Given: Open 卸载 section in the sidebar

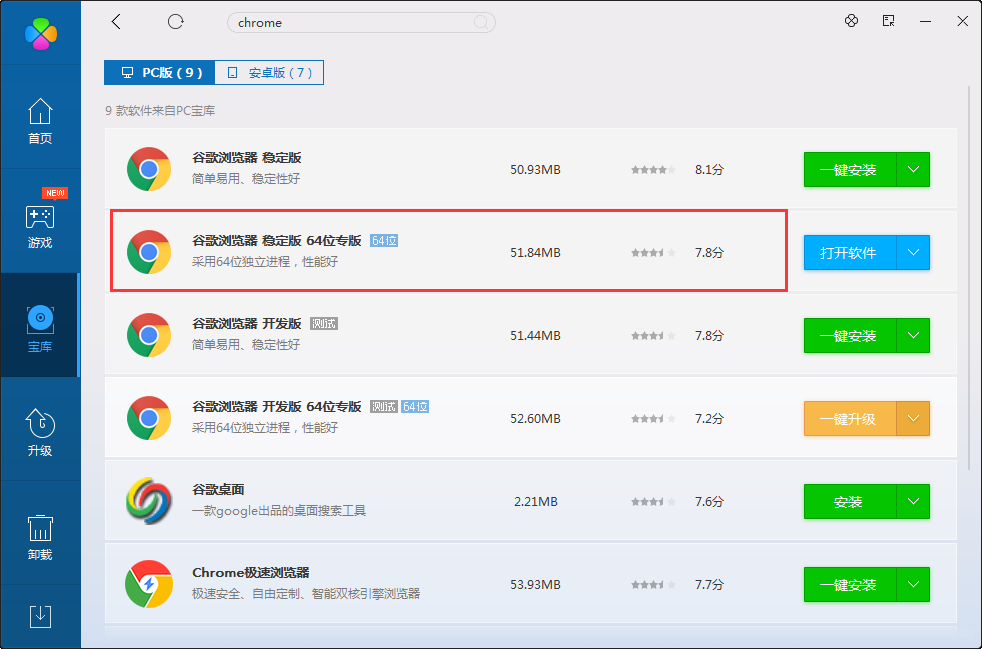Looking at the screenshot, I should pyautogui.click(x=40, y=533).
